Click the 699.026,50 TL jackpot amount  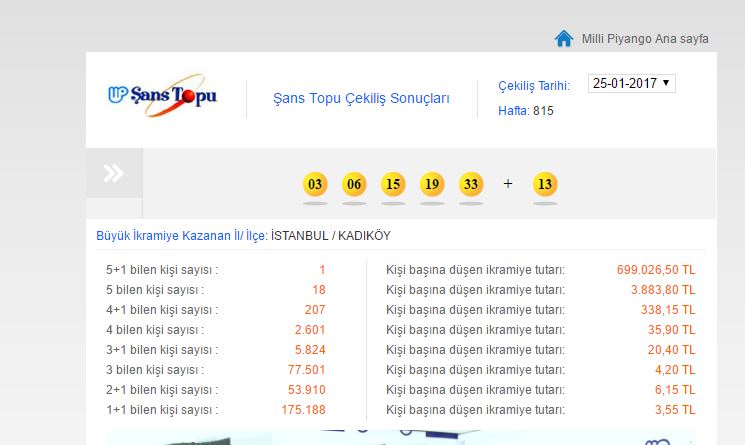pyautogui.click(x=656, y=270)
